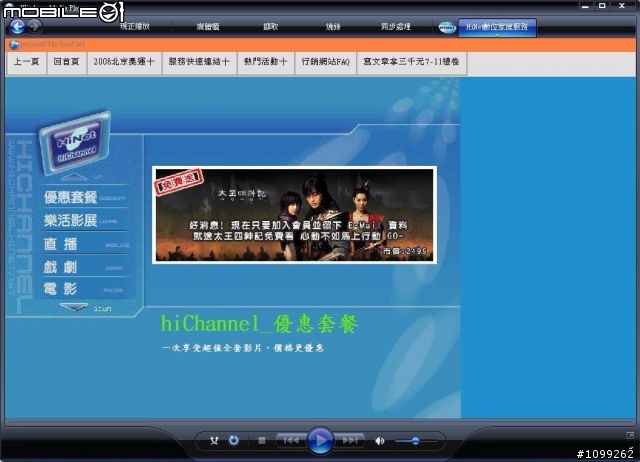Screen dimensions: 640x462
Task: Click the globe icon in the orange bar
Action: (x=14, y=44)
